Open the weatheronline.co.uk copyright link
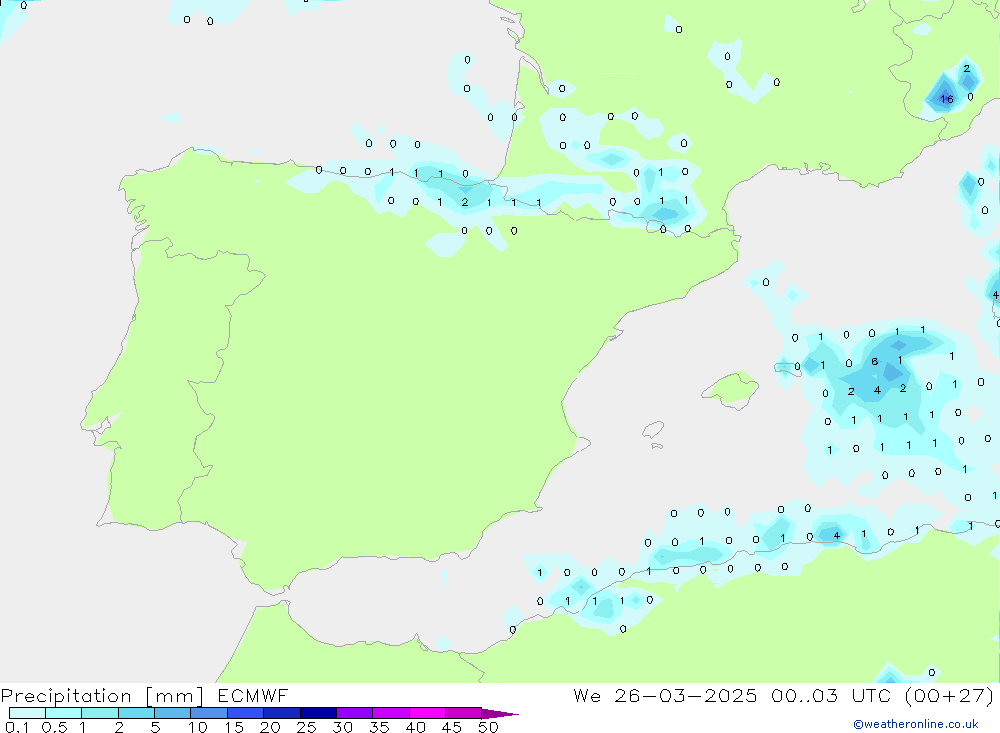This screenshot has height=733, width=1000. [916, 724]
